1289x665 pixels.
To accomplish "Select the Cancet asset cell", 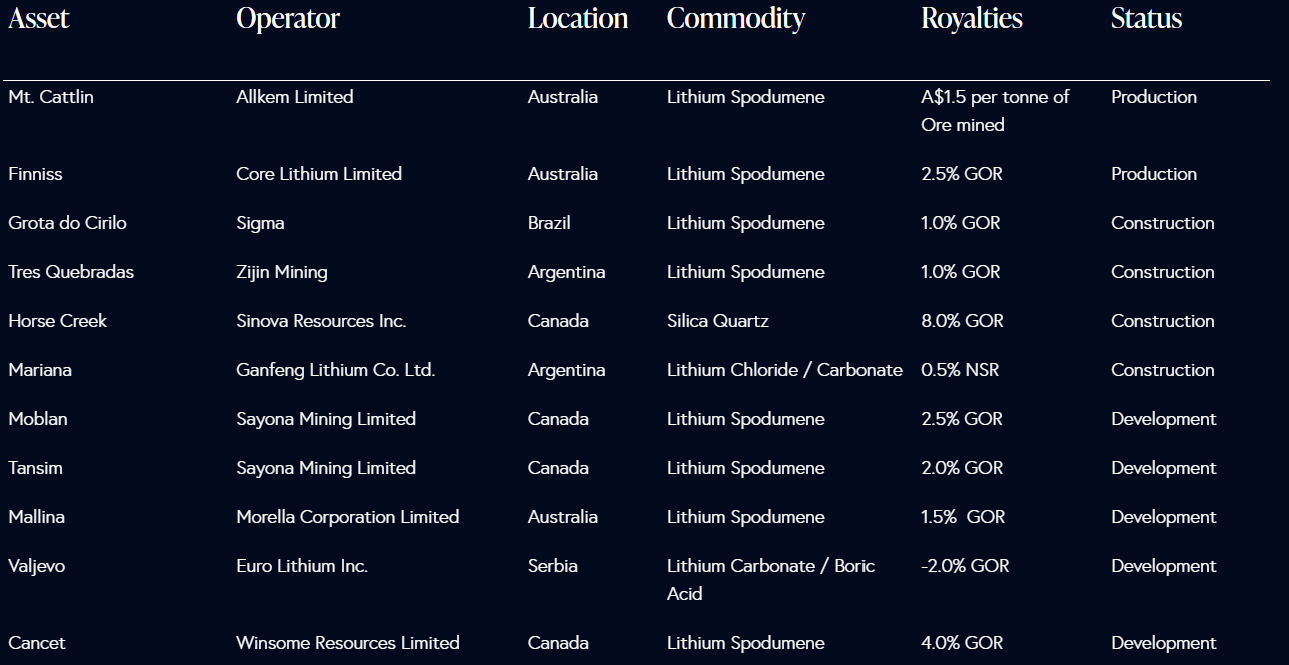I will click(37, 643).
